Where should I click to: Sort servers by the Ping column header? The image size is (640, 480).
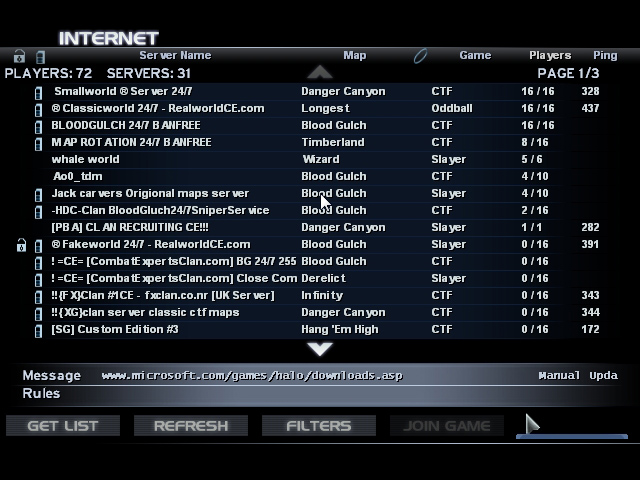[x=605, y=56]
